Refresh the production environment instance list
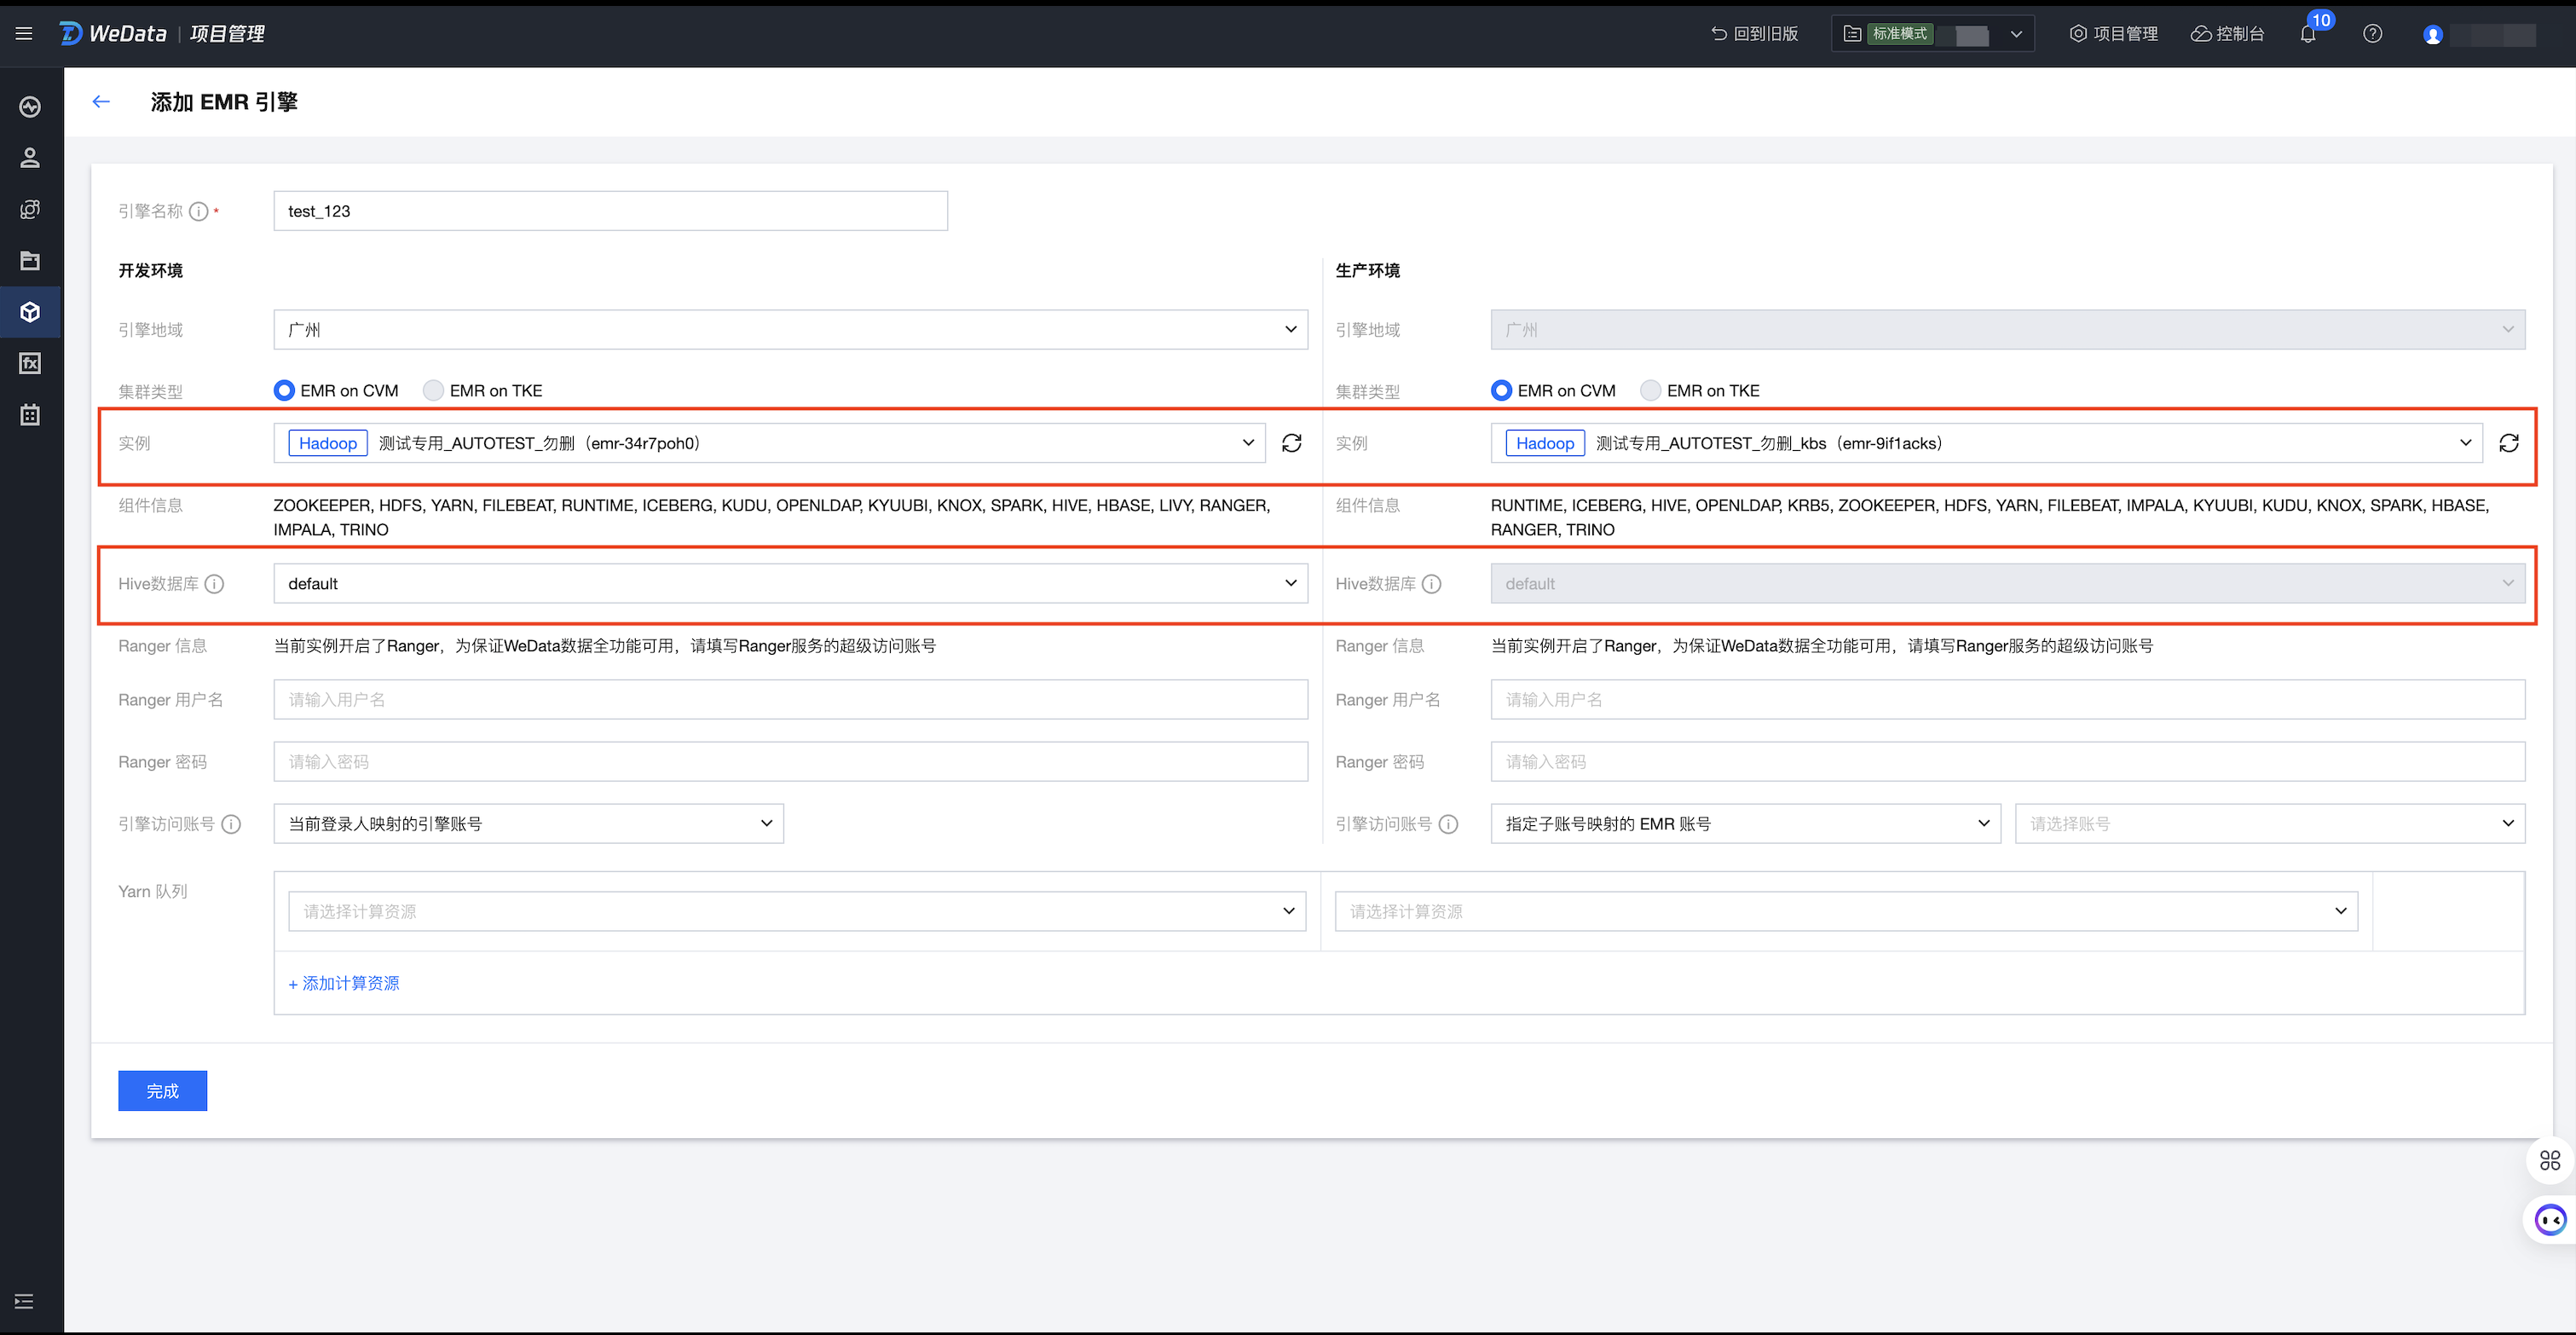The image size is (2576, 1335). click(x=2508, y=443)
